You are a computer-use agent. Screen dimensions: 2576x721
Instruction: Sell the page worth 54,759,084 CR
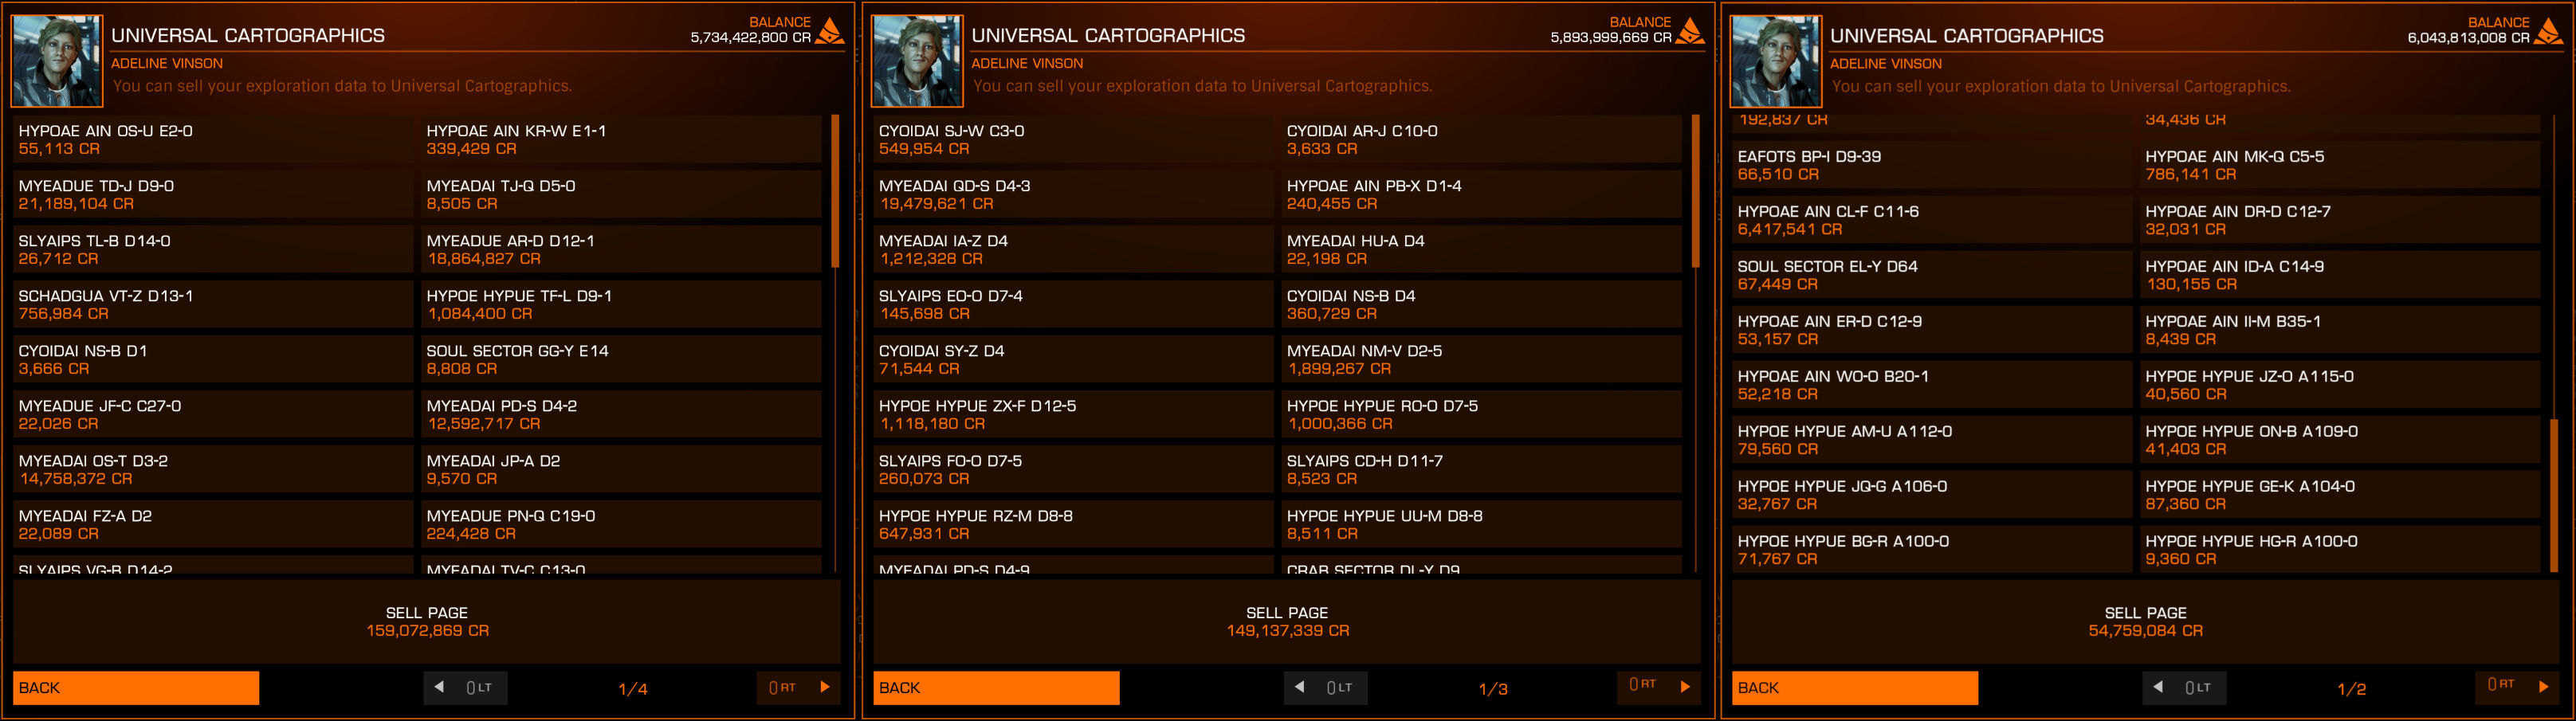(2145, 621)
